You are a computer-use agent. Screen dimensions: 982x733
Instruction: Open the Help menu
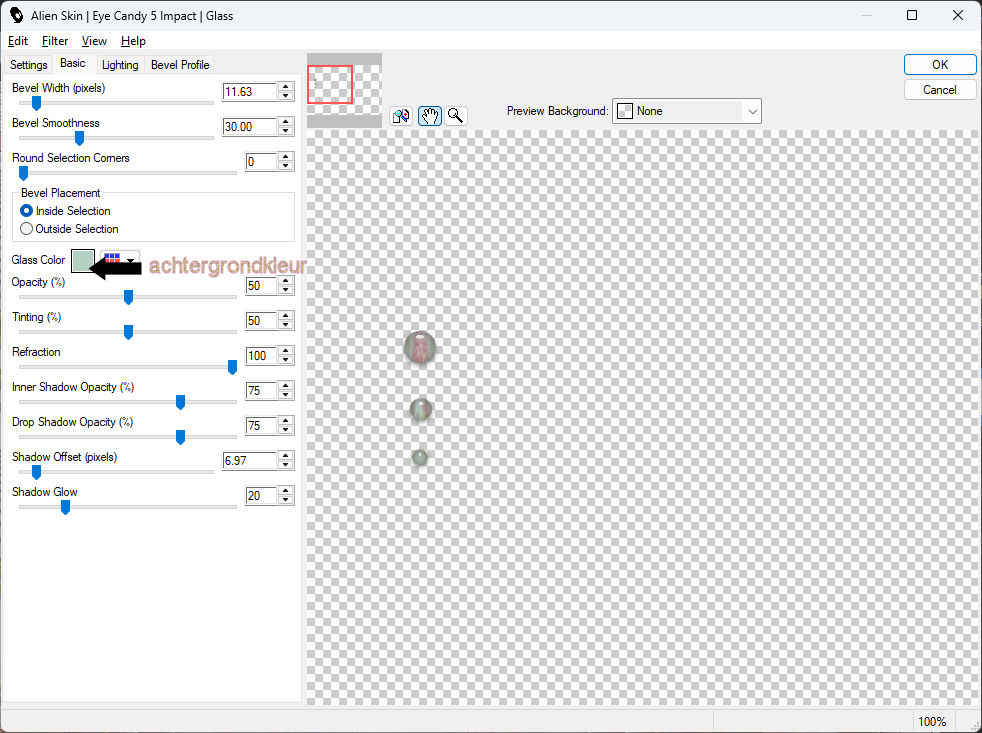tap(133, 41)
